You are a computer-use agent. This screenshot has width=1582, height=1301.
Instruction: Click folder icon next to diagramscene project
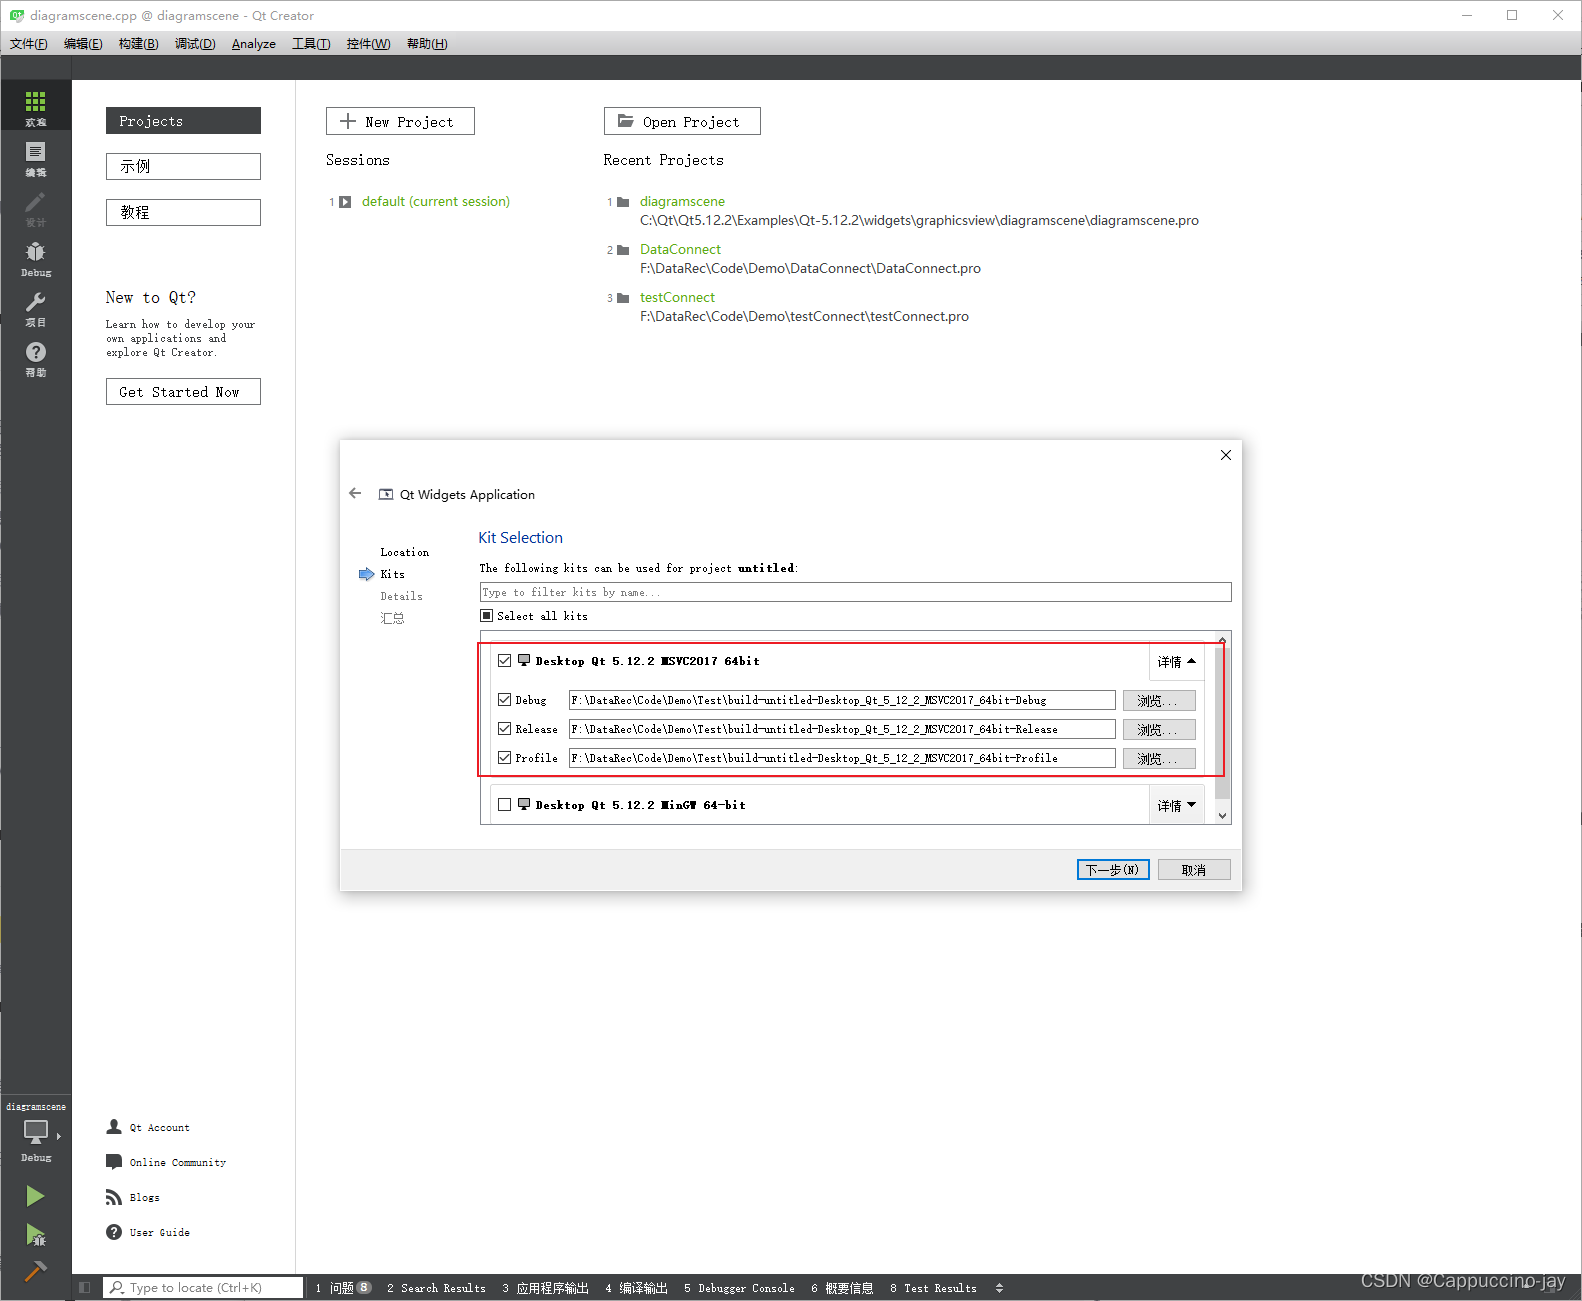[623, 202]
